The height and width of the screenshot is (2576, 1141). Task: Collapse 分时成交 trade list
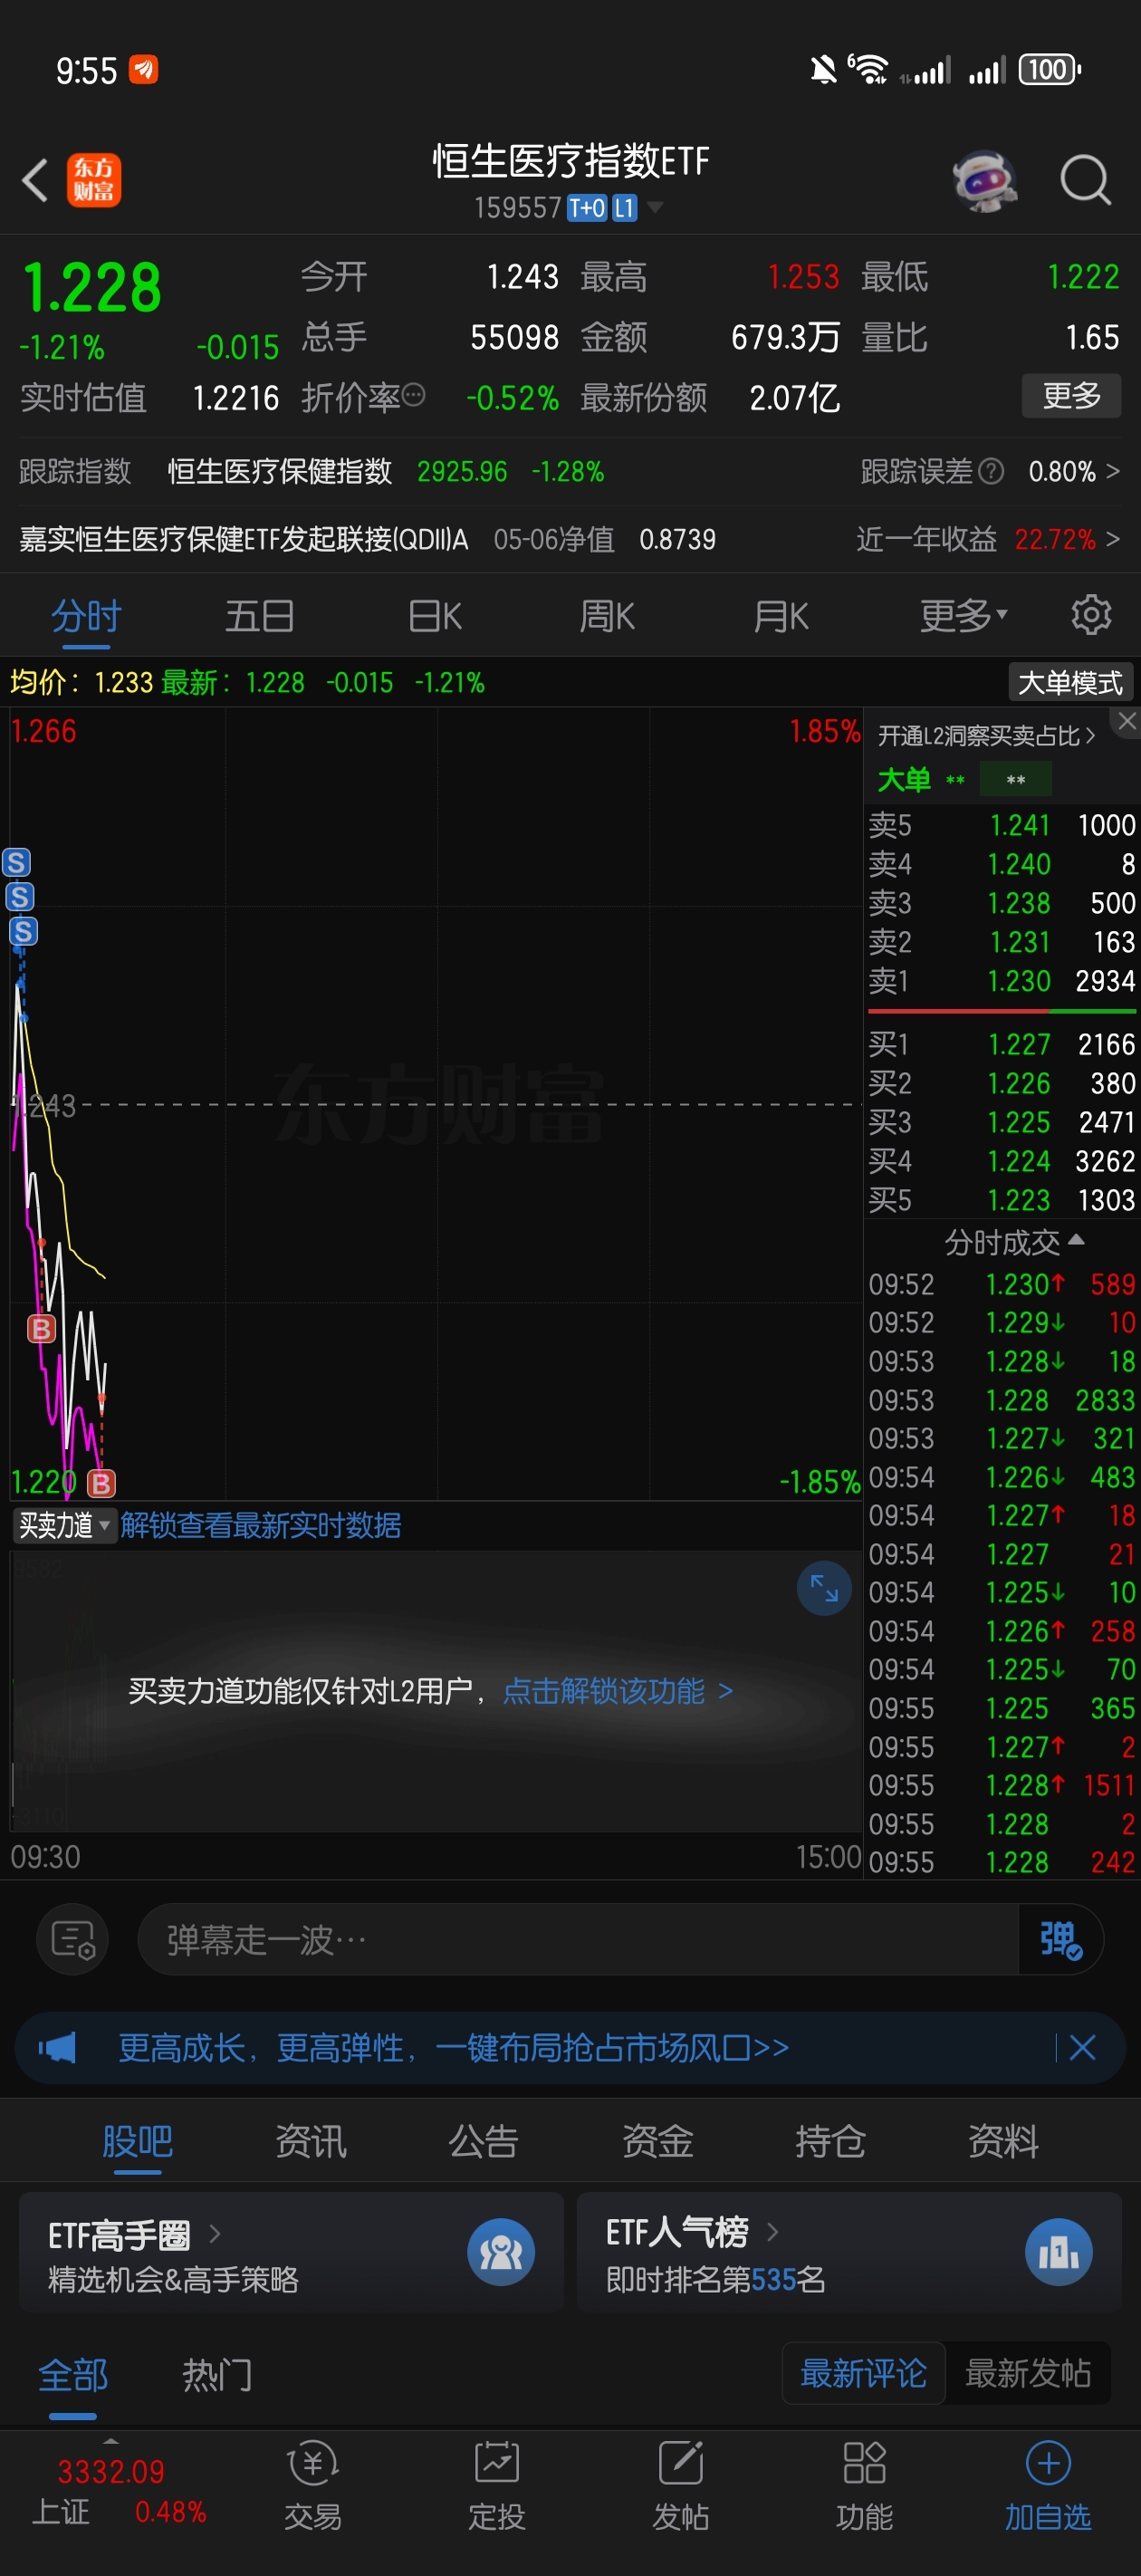[x=1014, y=1242]
